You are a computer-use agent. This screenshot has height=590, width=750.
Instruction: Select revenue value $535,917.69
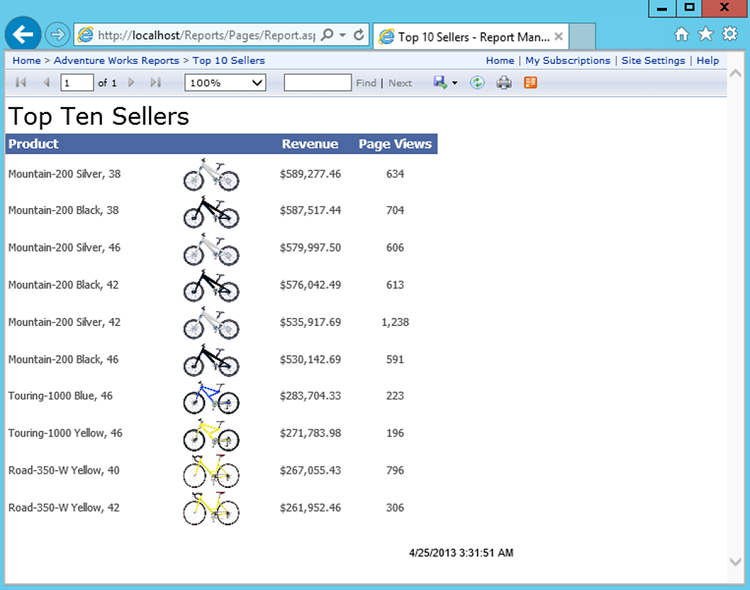310,322
